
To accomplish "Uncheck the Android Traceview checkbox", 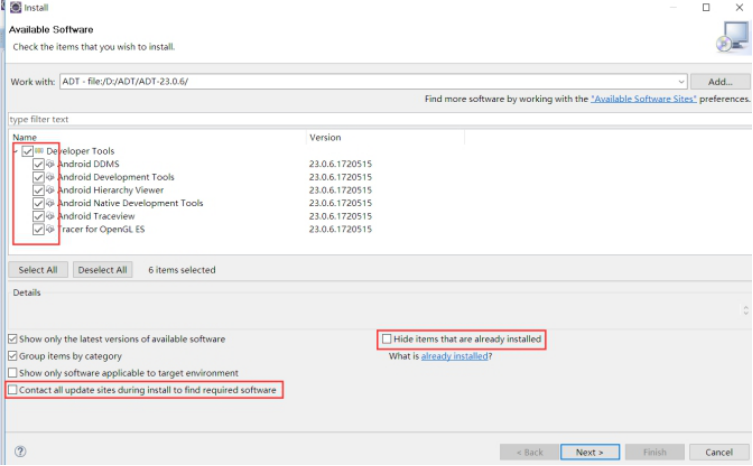I will coord(38,216).
